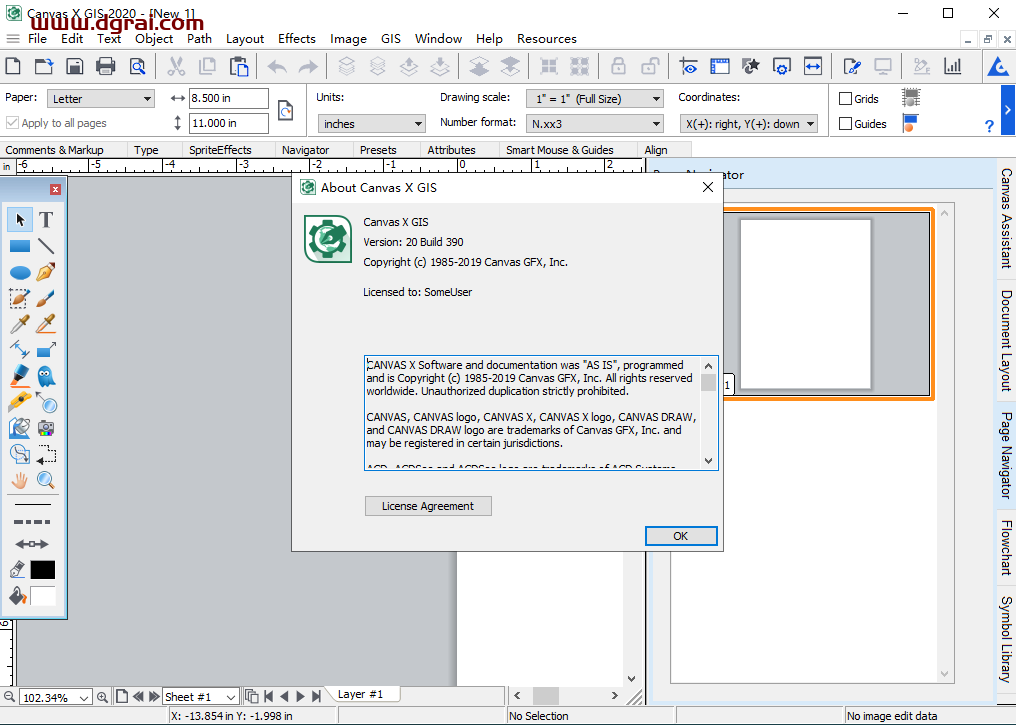Click the white fill color swatch
The width and height of the screenshot is (1016, 725).
[43, 595]
